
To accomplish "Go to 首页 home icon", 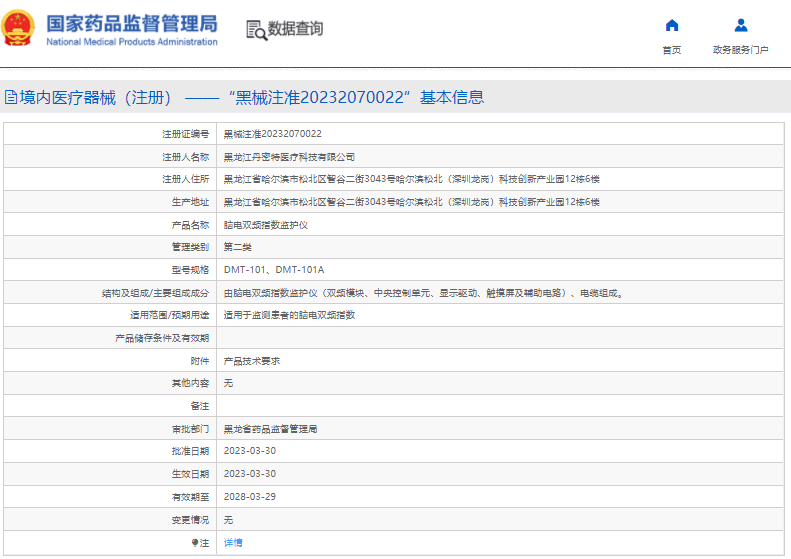I will coord(671,25).
